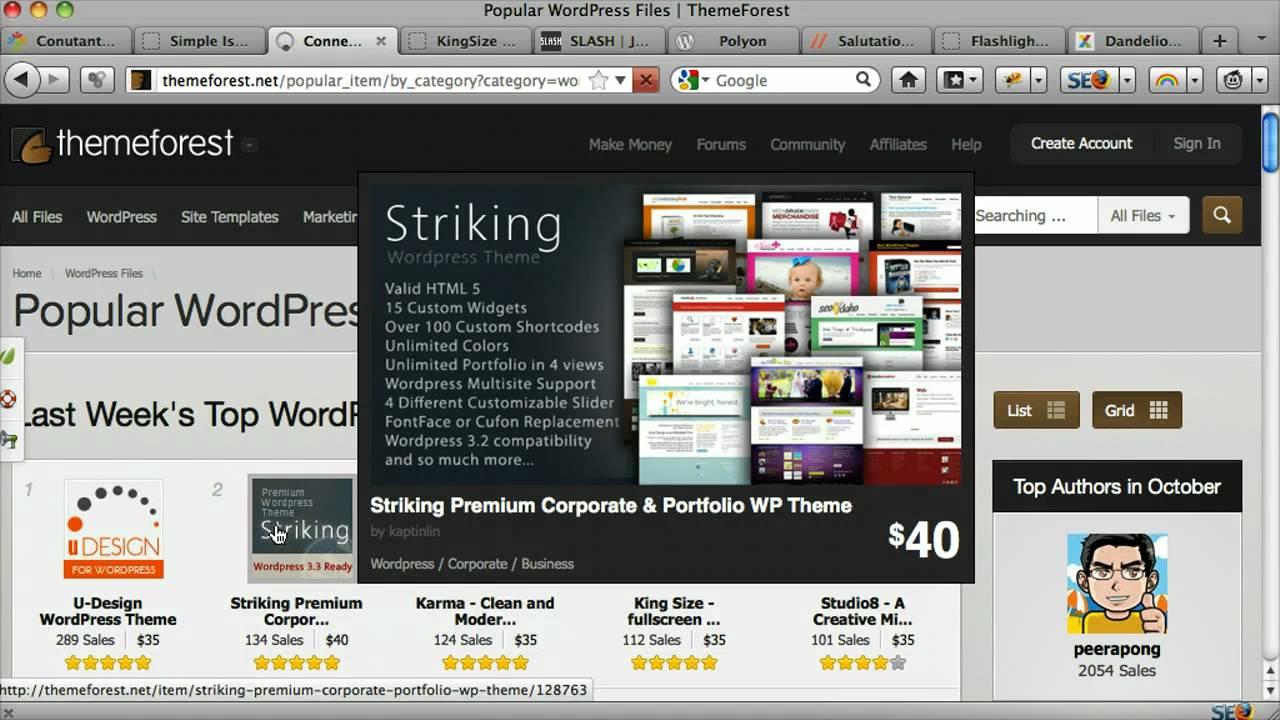
Task: Click the U-Design theme thumbnail
Action: pyautogui.click(x=113, y=529)
